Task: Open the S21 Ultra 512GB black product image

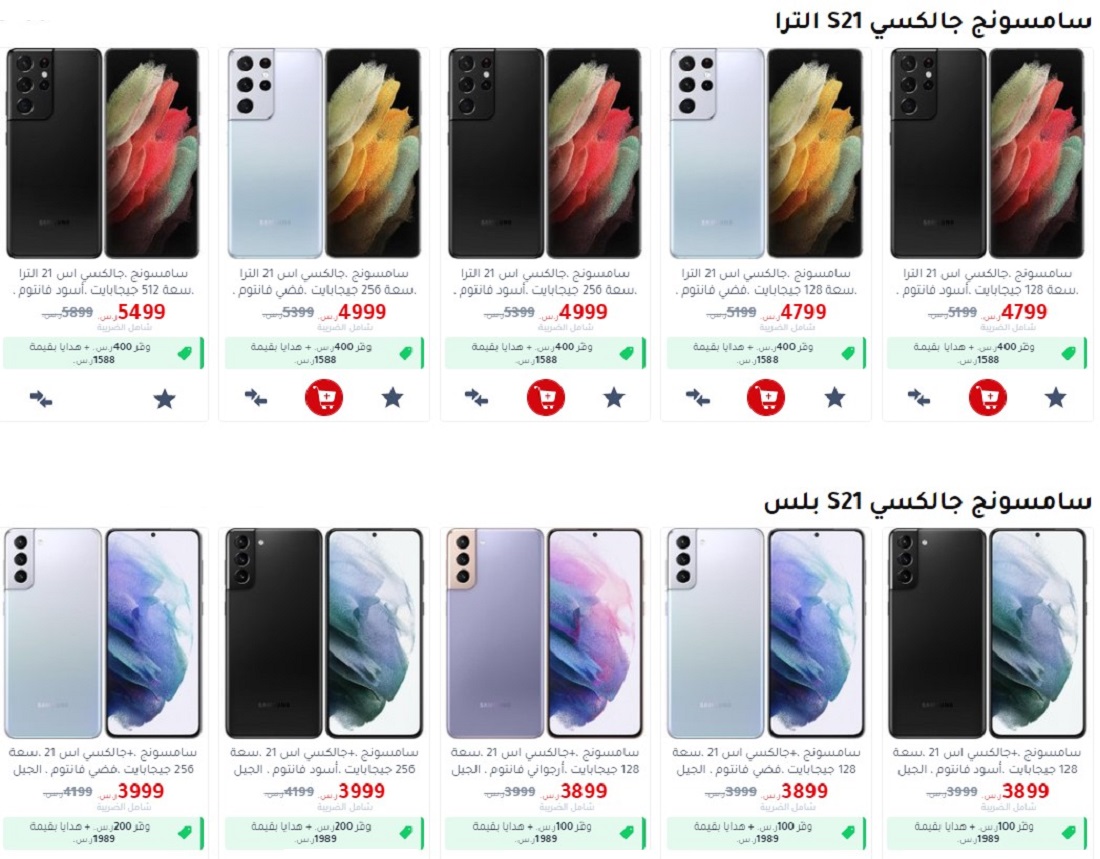Action: click(x=102, y=153)
